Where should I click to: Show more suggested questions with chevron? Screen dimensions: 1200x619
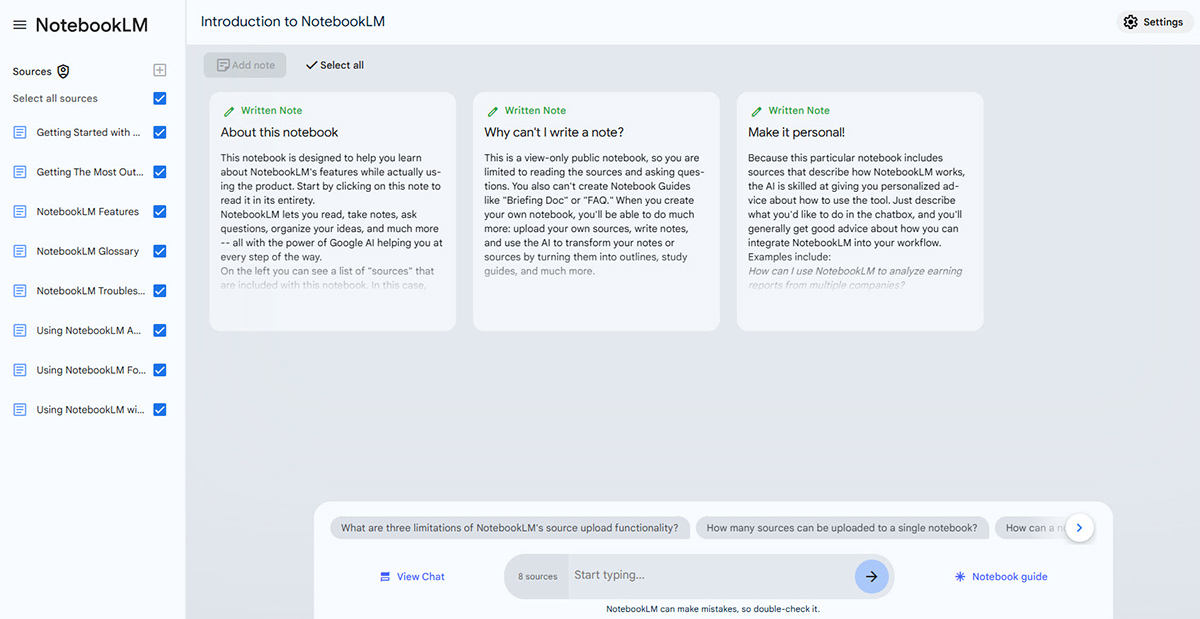tap(1079, 527)
